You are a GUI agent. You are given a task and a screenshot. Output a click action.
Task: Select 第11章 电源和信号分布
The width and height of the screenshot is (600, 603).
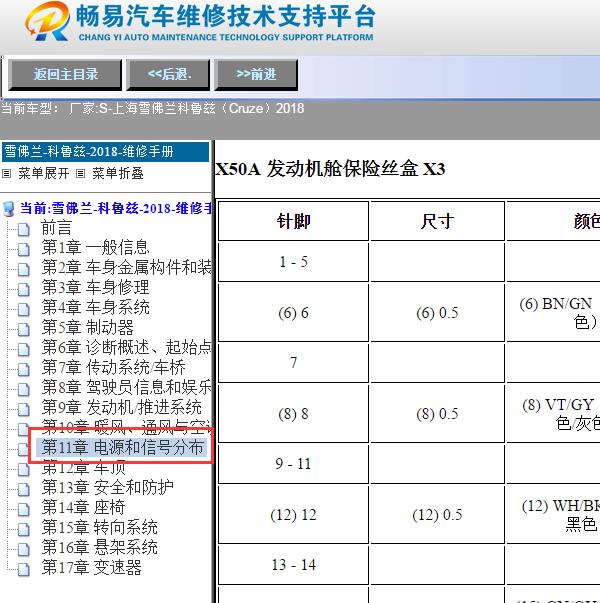tap(122, 448)
